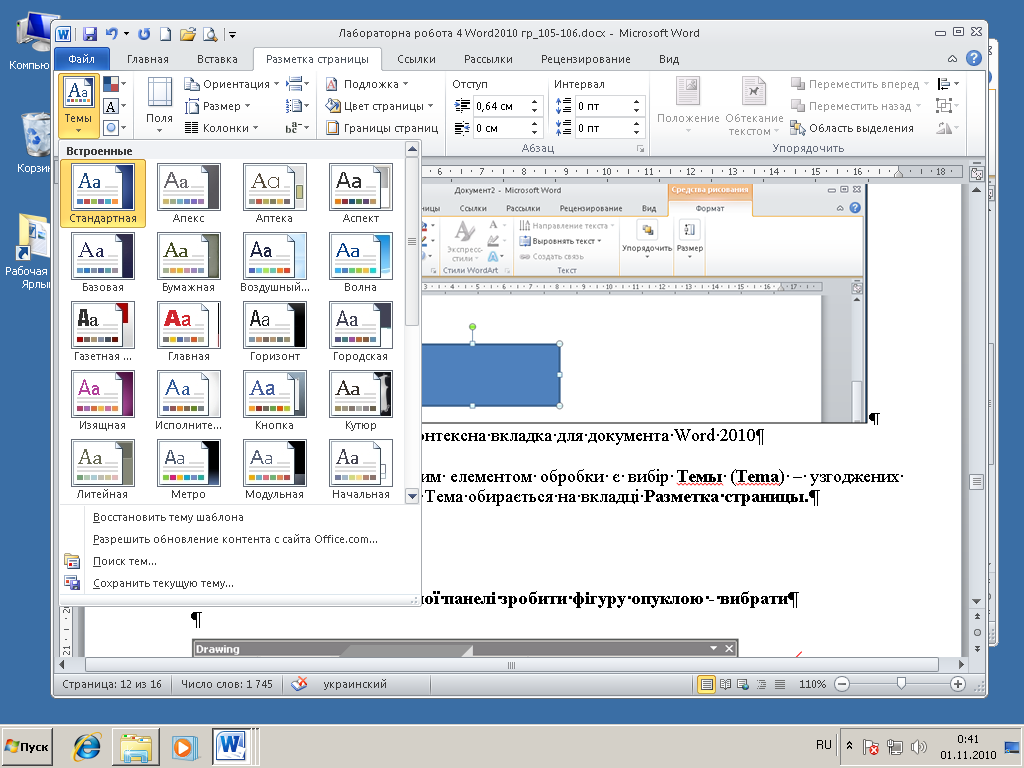1024x768 pixels.
Task: Minimize the ribbon with caret icon
Action: coord(953,59)
